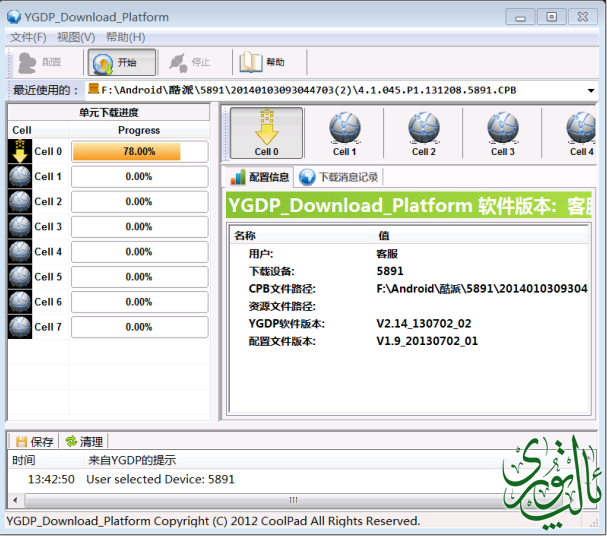Select the CPB文件路径: row
This screenshot has width=607, height=536.
pos(409,289)
